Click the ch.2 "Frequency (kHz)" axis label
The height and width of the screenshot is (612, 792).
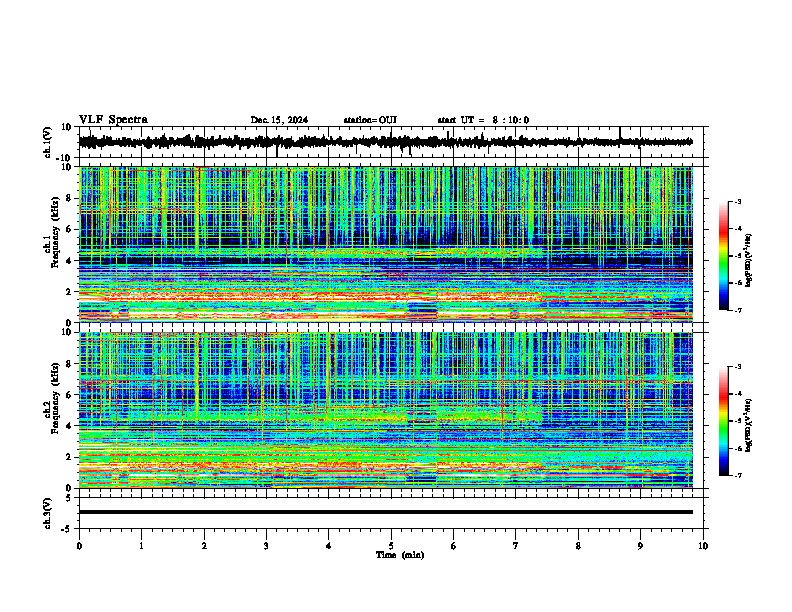[55, 398]
